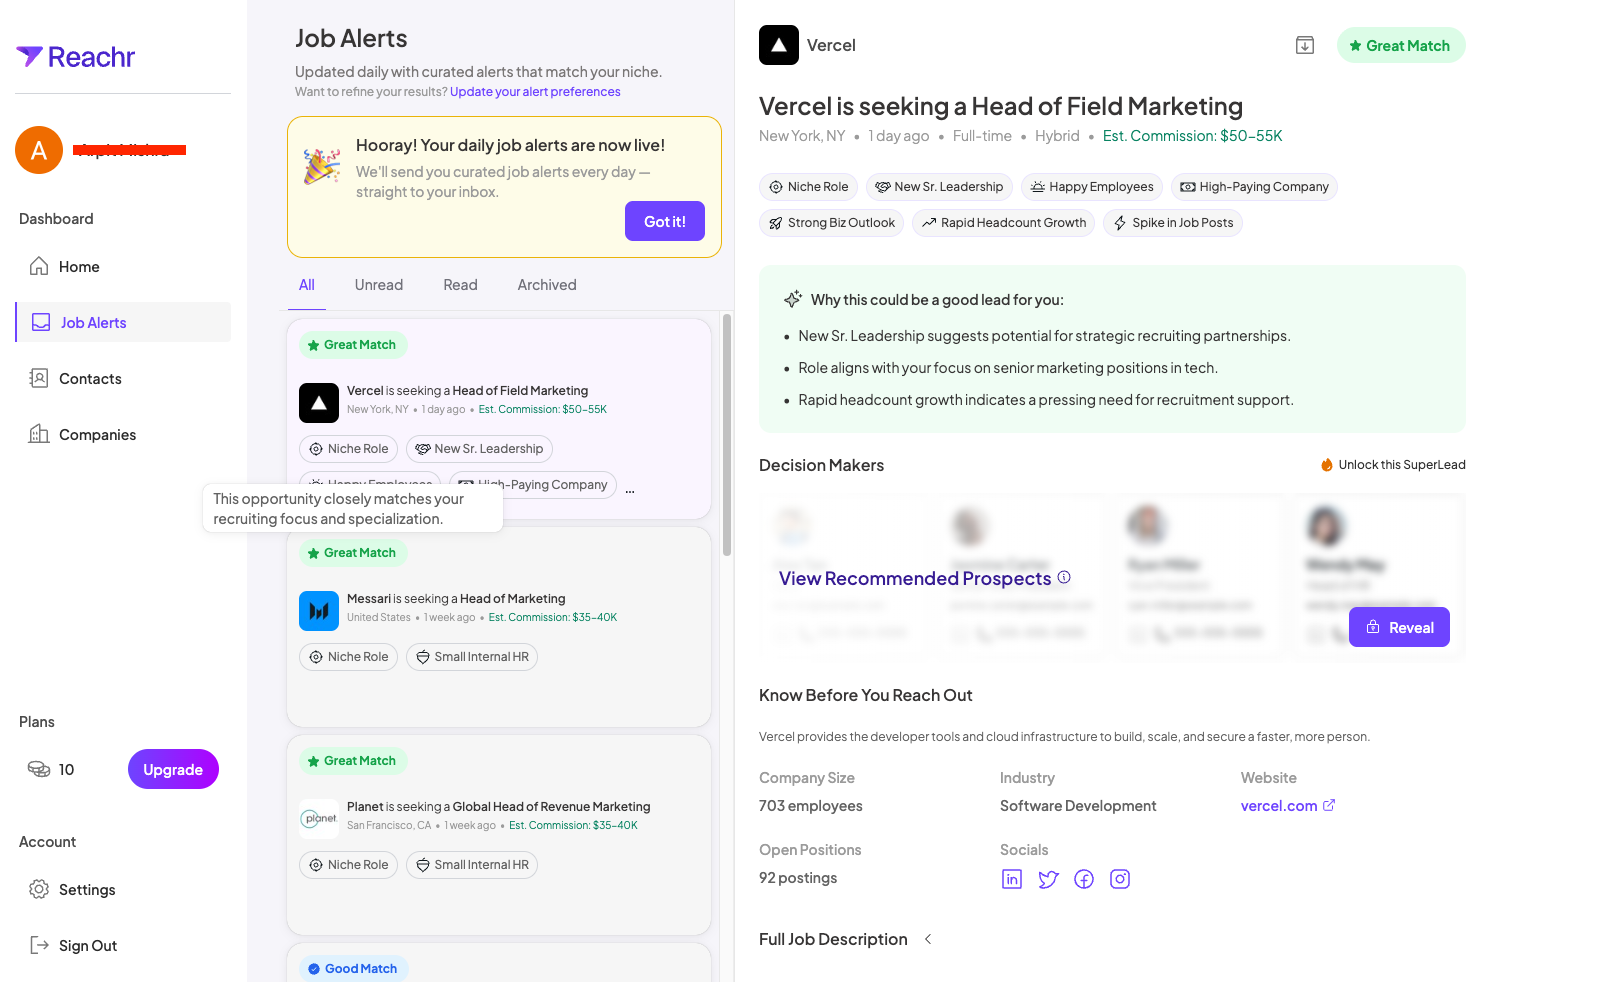
Task: Click the "703 employees" company size value
Action: [811, 806]
